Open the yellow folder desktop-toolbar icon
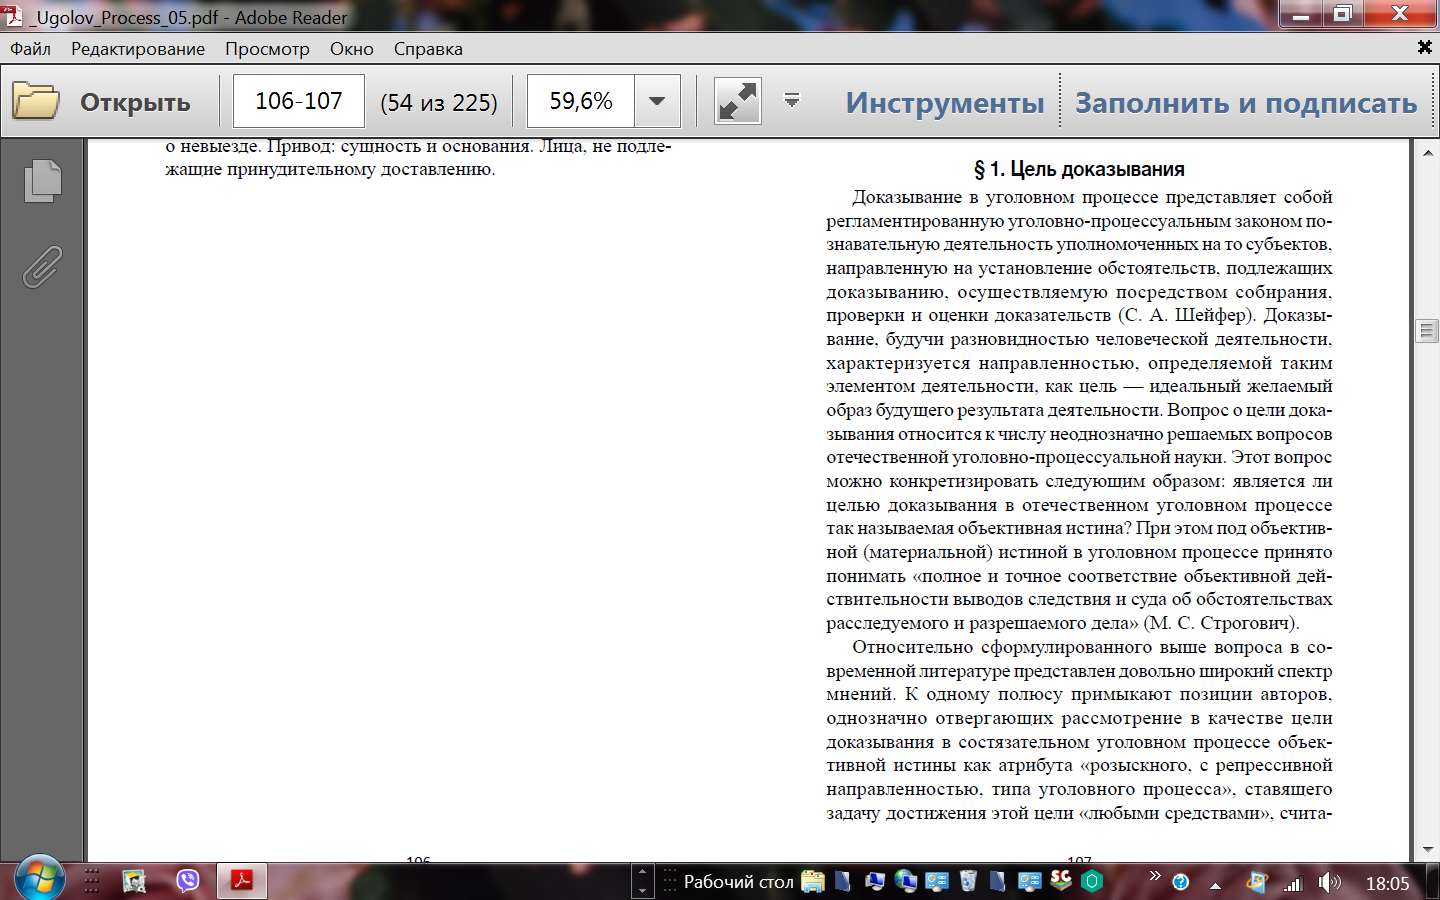The width and height of the screenshot is (1440, 900). (813, 881)
